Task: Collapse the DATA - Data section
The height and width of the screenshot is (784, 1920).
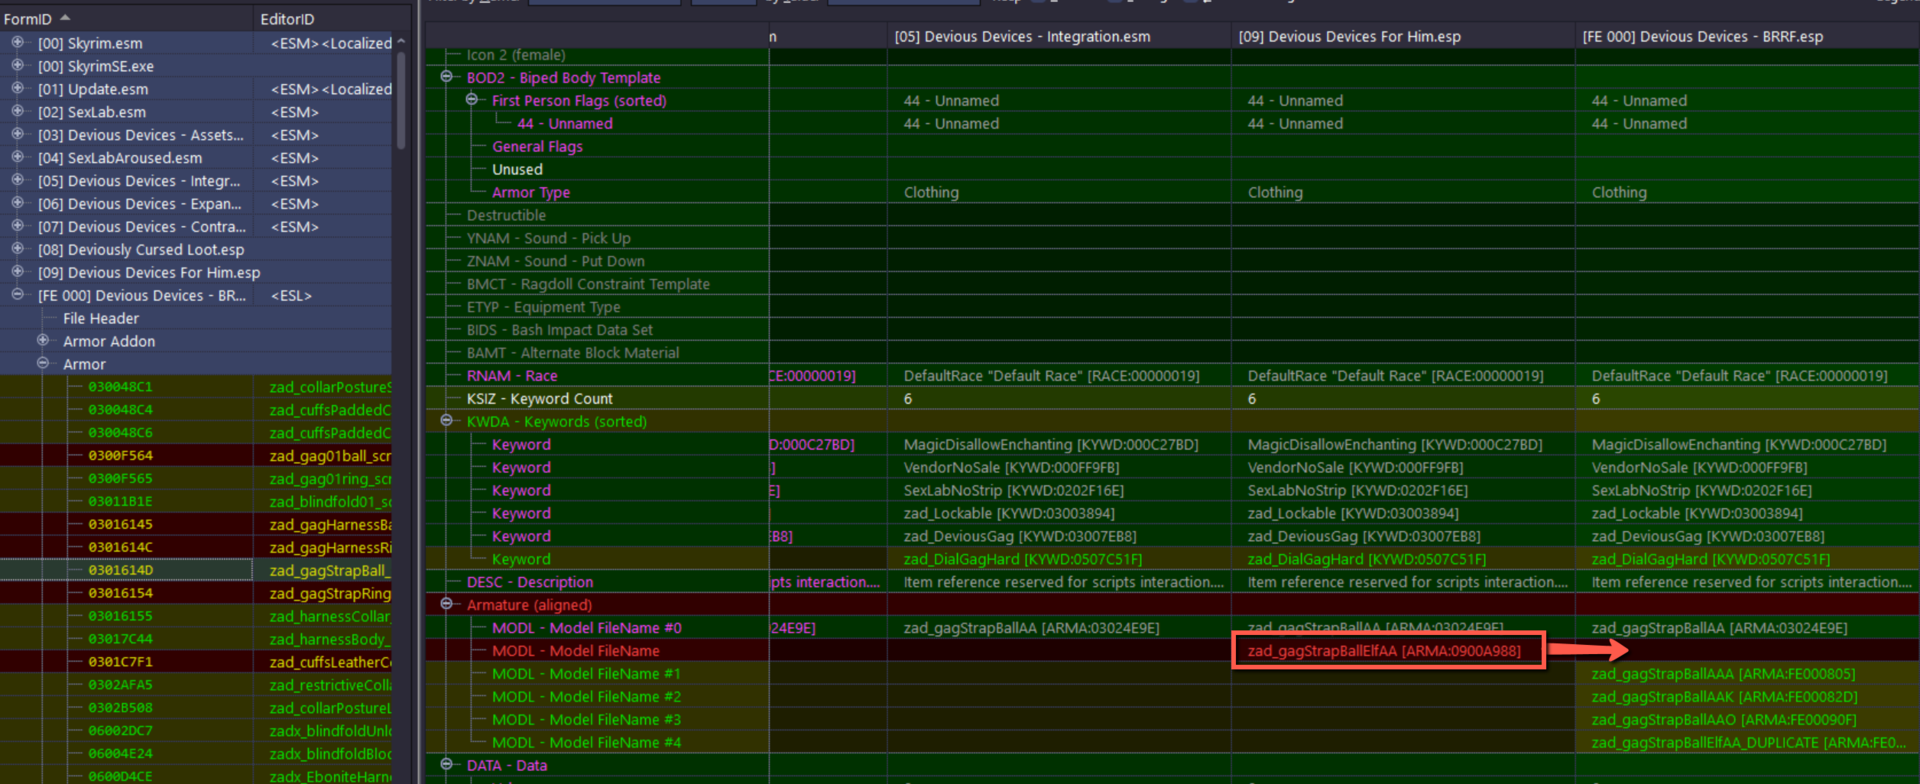Action: click(x=446, y=765)
